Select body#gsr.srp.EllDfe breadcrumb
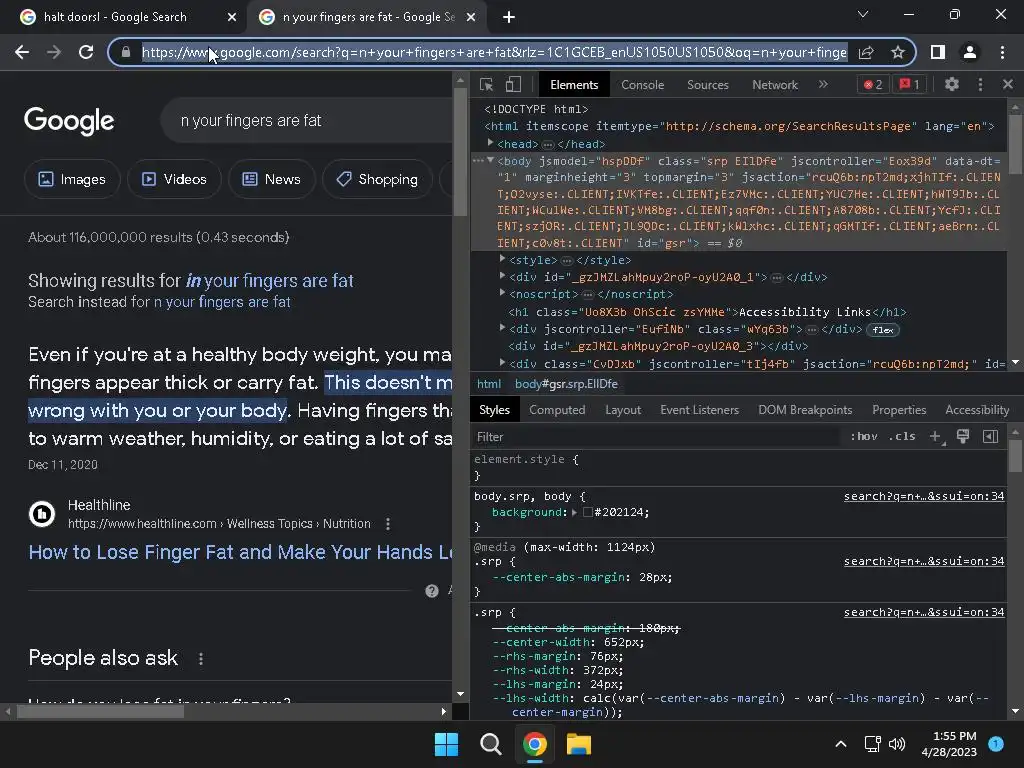 click(566, 384)
